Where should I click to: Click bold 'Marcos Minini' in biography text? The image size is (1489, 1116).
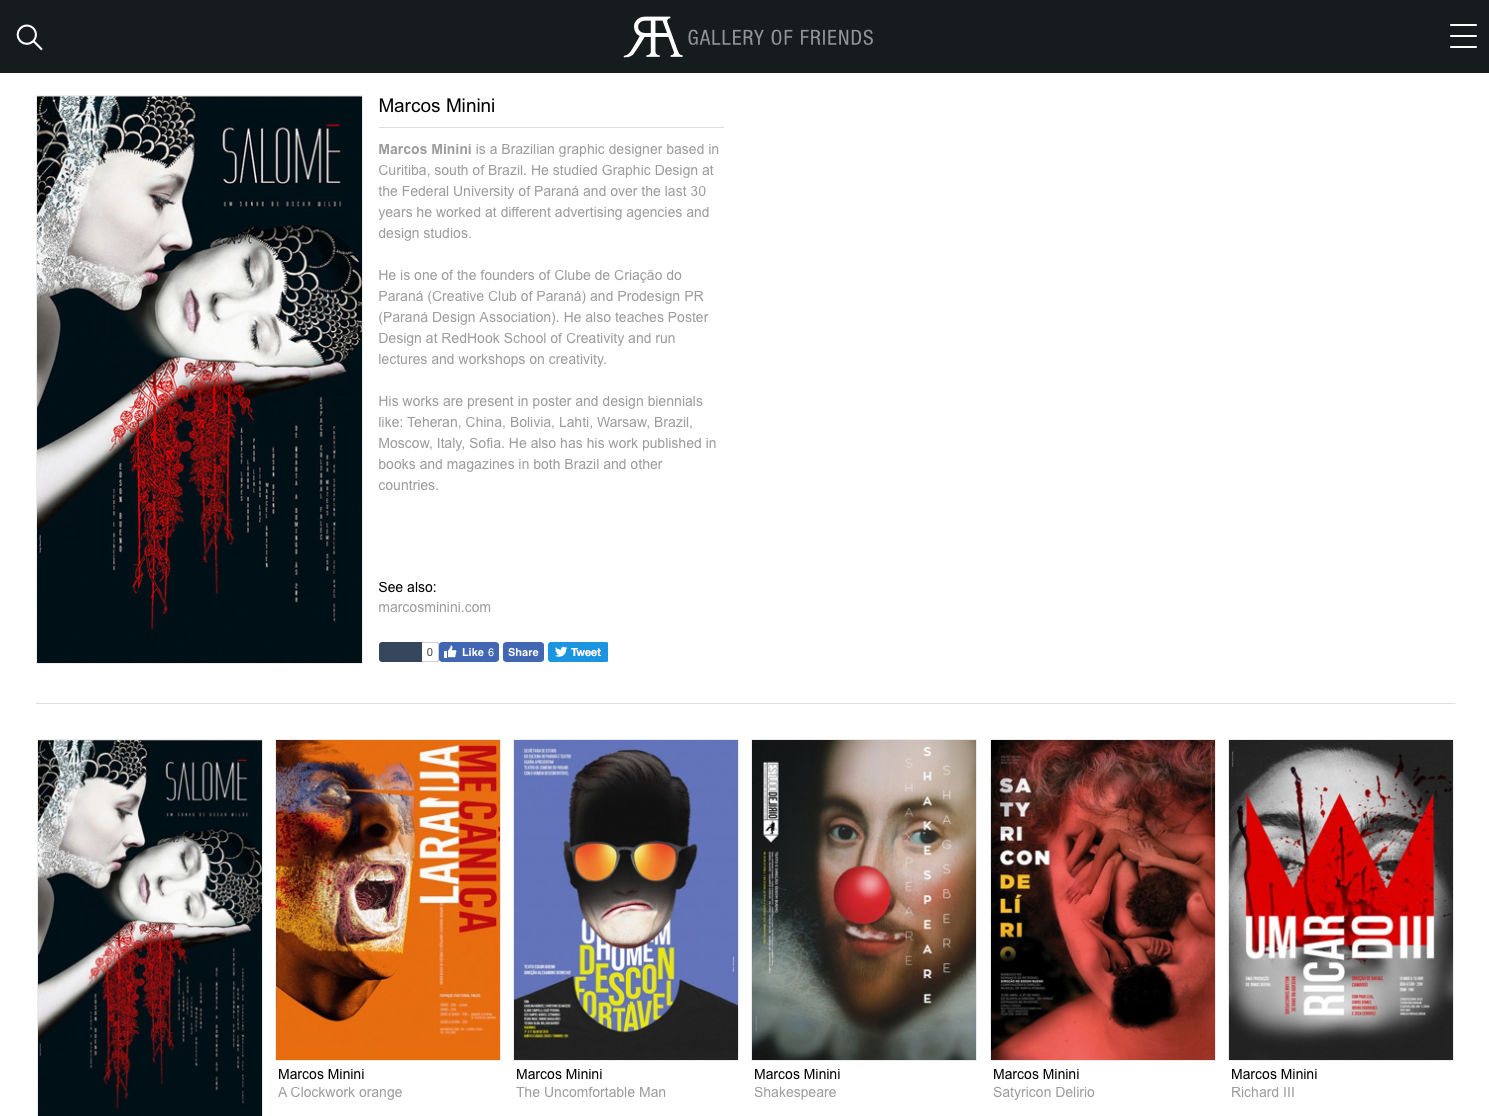425,149
